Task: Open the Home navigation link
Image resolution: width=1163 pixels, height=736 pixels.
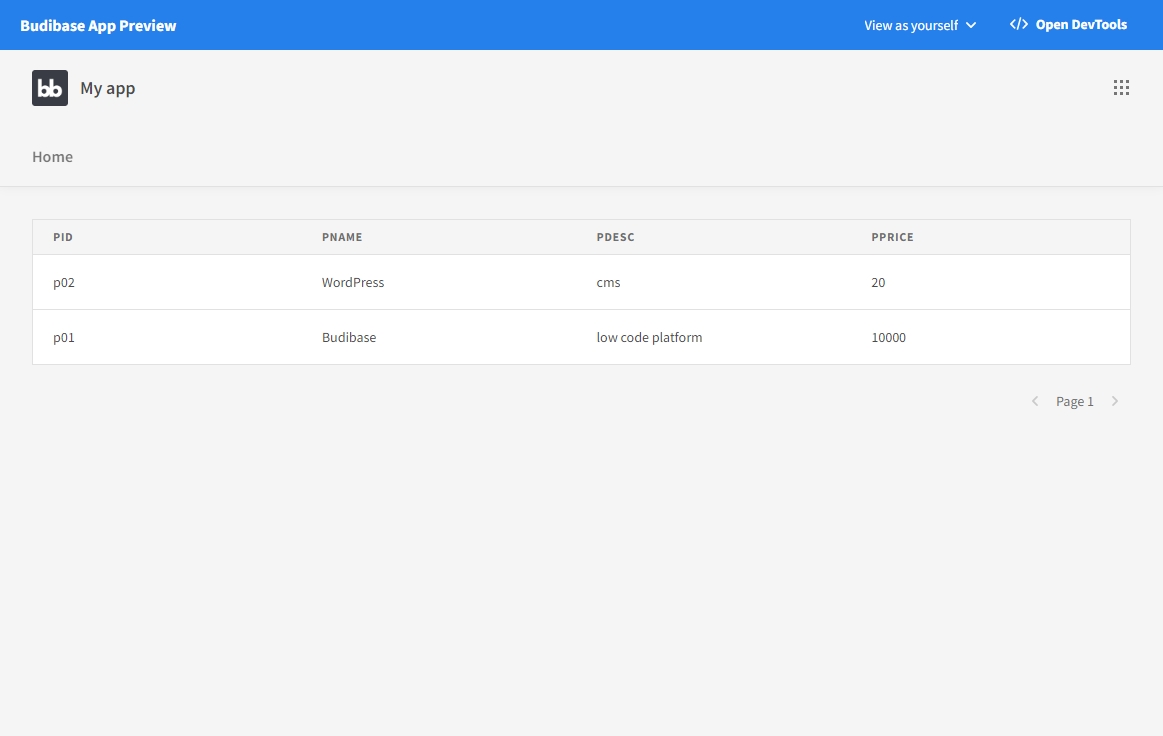Action: tap(52, 157)
